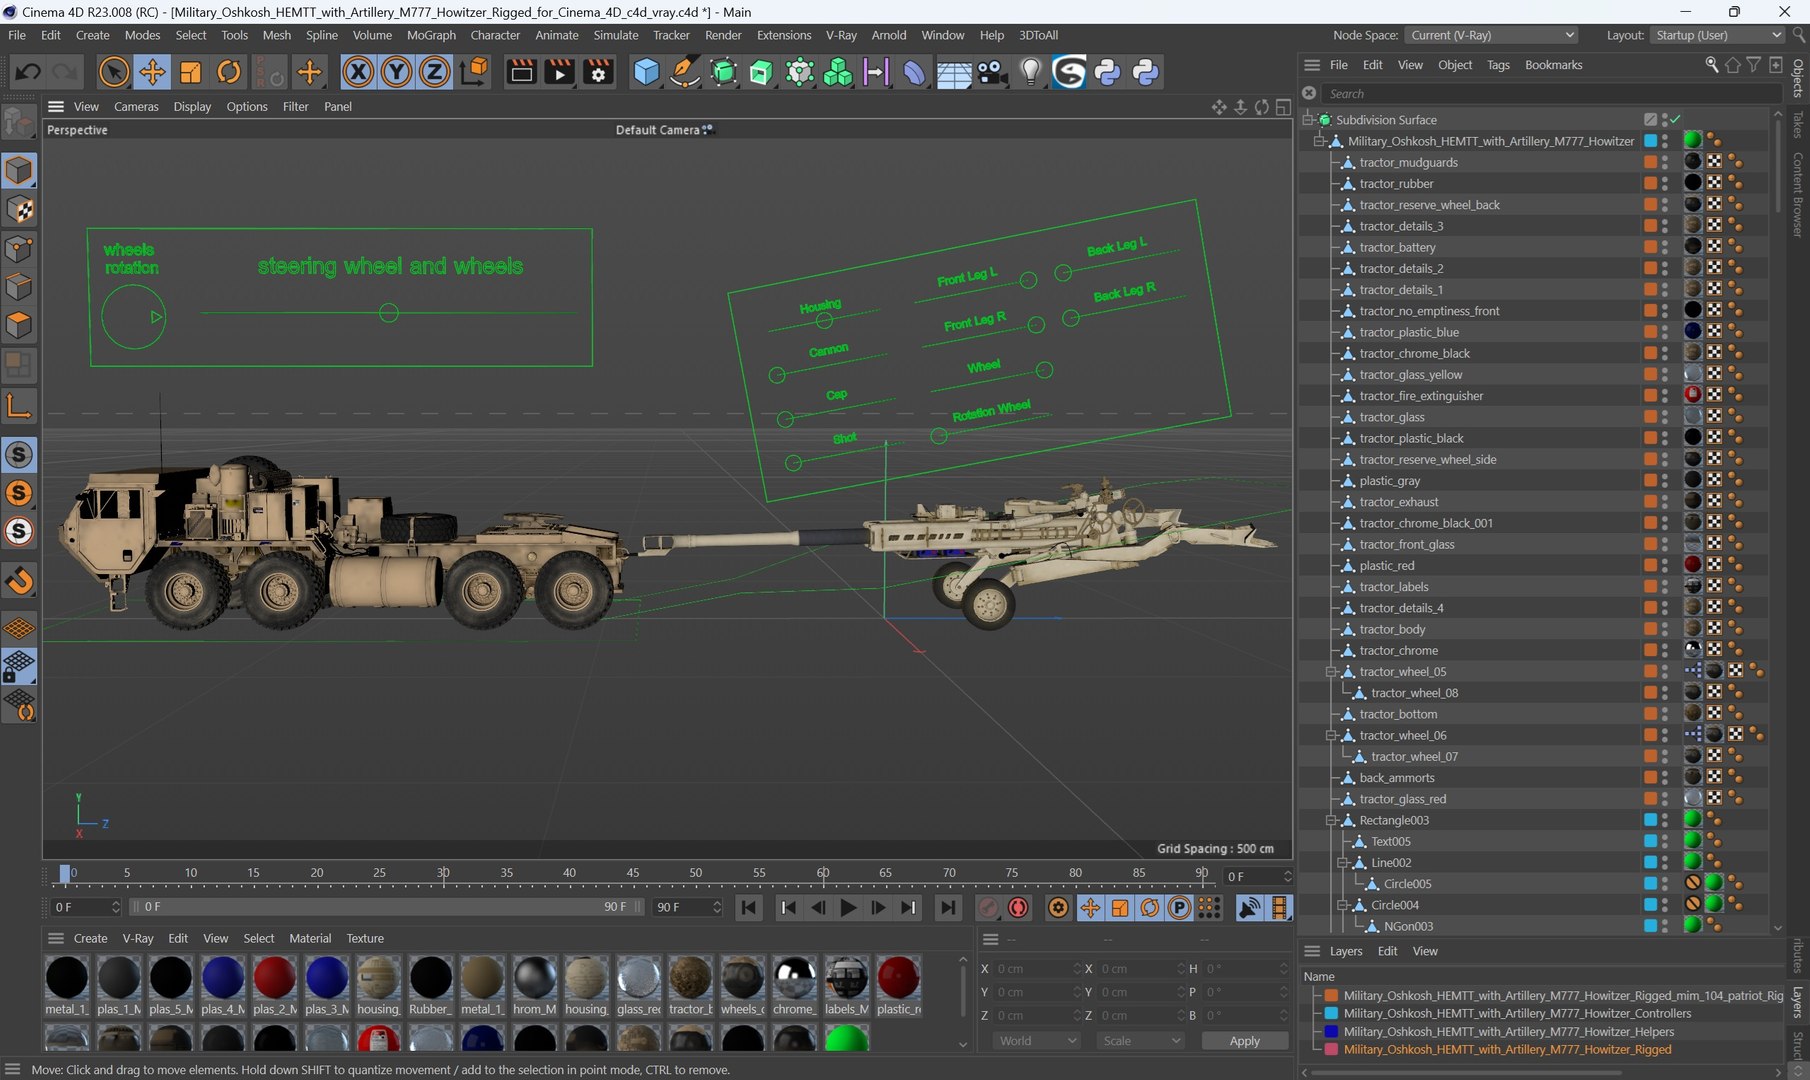Click frame 45 on the timeline

(x=633, y=874)
